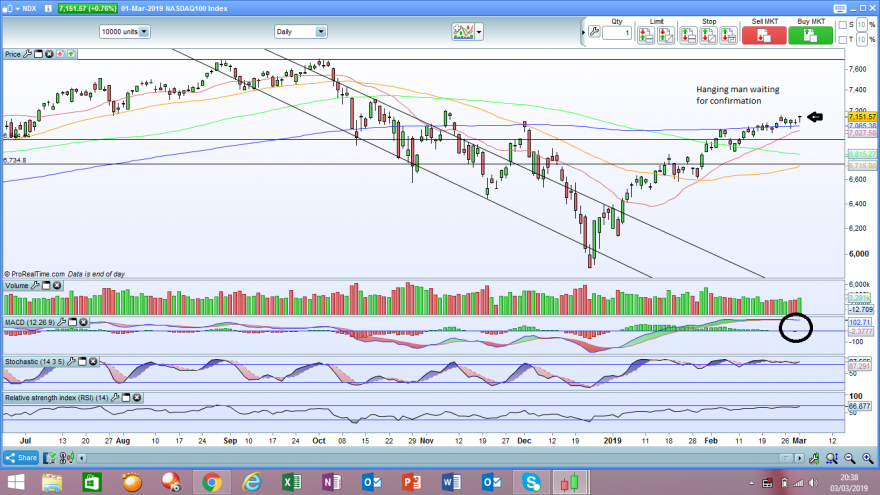Click the Buy MKT green button
880x495 pixels.
pos(810,35)
